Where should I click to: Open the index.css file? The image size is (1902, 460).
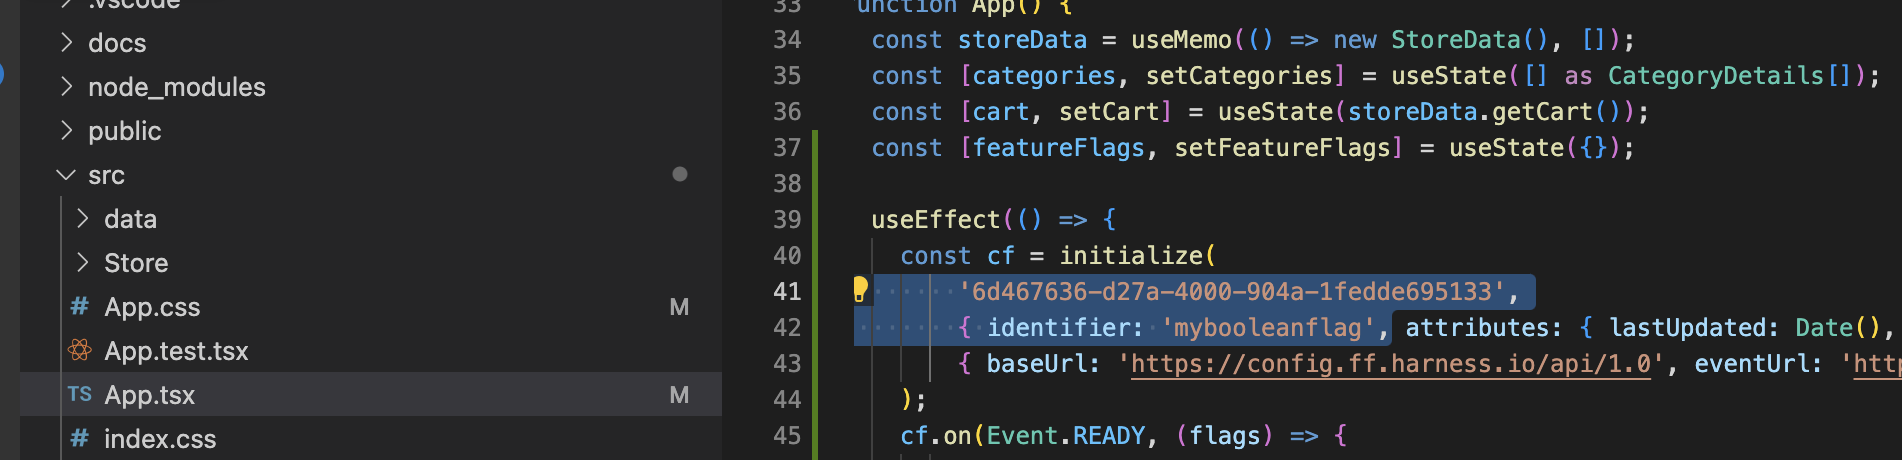click(160, 439)
